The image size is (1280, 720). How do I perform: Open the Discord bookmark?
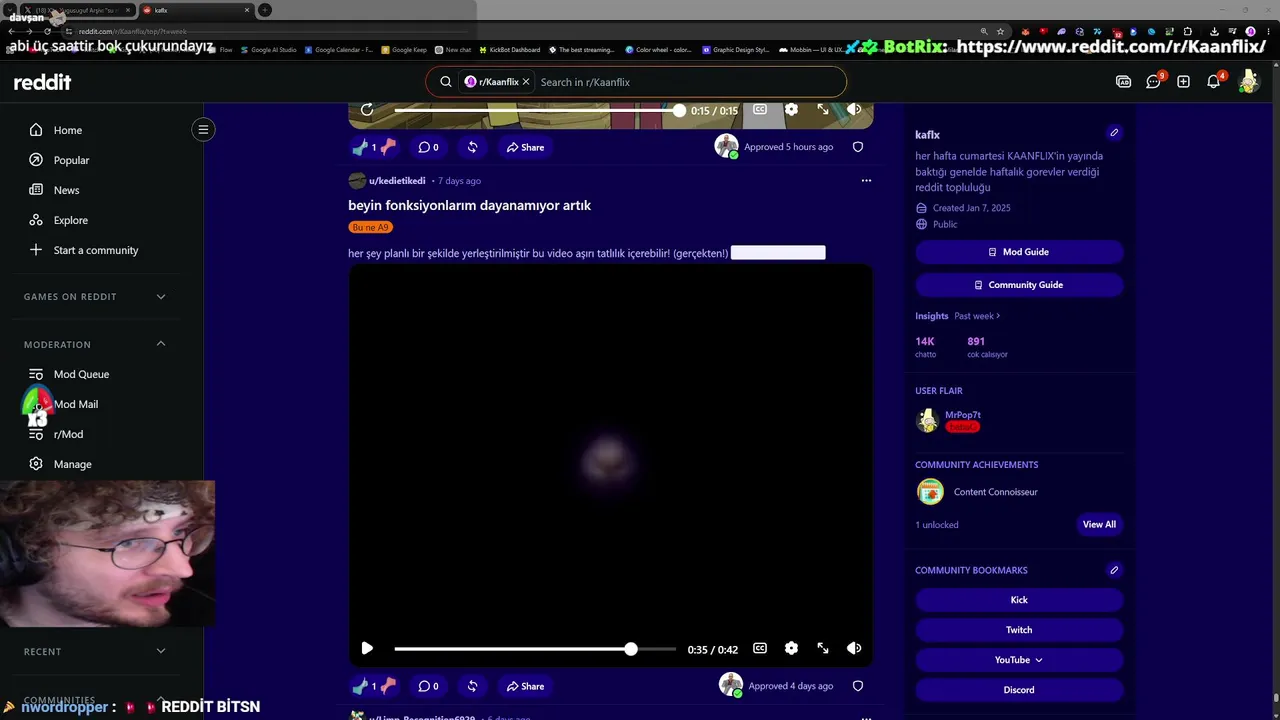tap(1019, 690)
